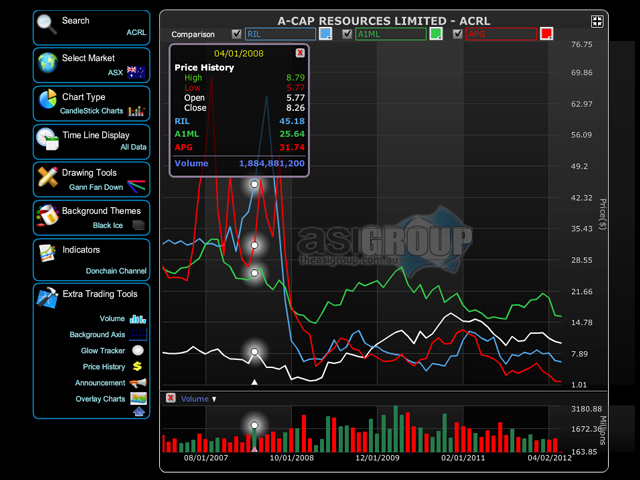640x480 pixels.
Task: Click the Background Axis label
Action: click(97, 335)
